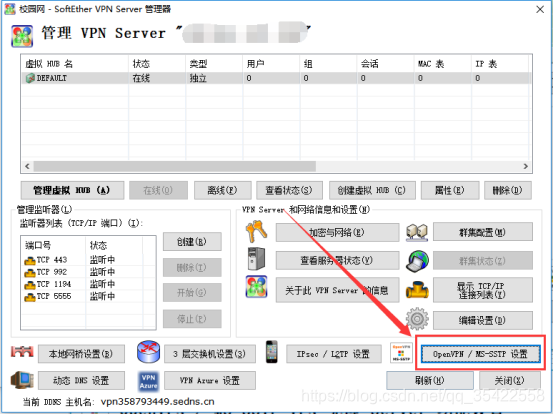Click 会话 column header
554x414 pixels.
tap(385, 64)
